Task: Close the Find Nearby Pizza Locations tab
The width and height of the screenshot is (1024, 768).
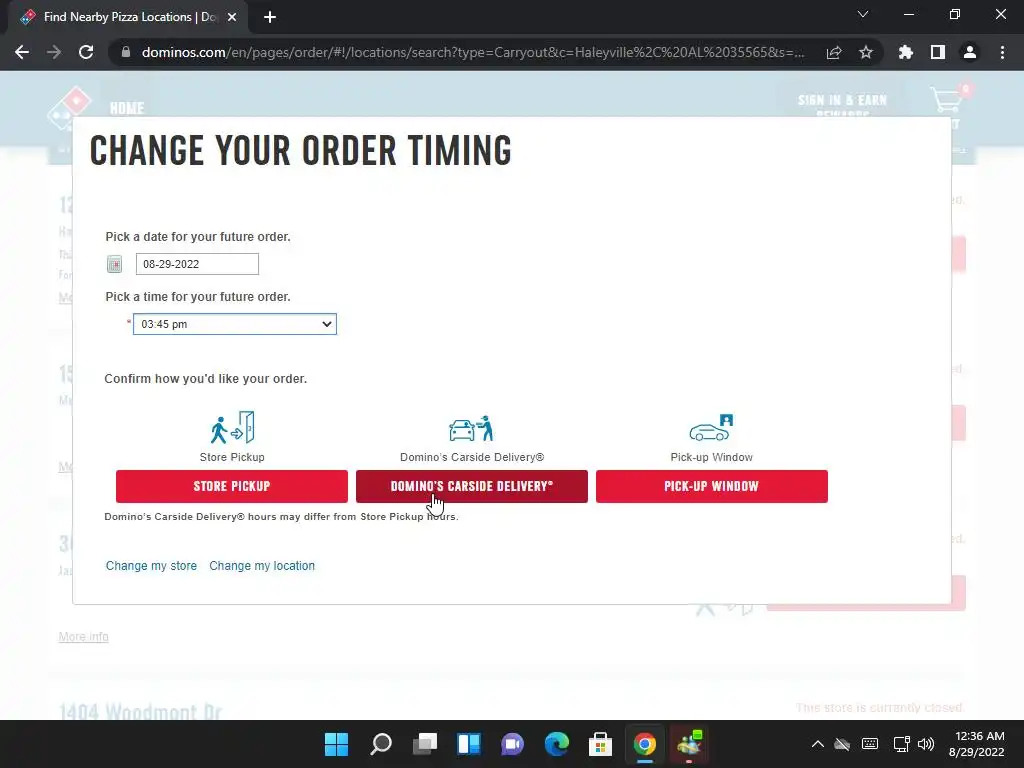Action: coord(232,17)
